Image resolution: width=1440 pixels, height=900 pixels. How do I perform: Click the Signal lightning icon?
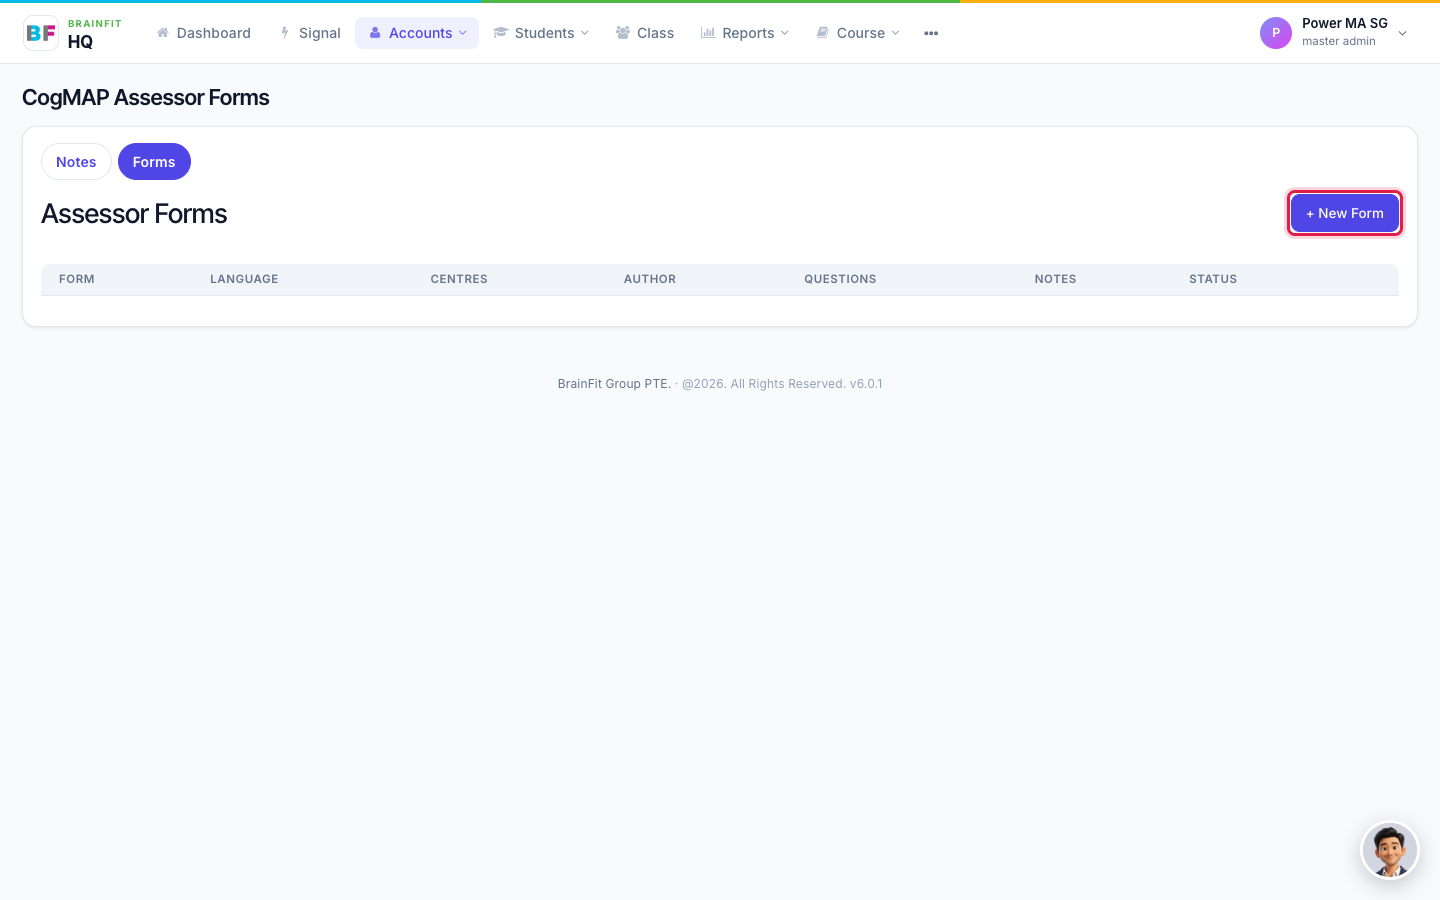285,33
